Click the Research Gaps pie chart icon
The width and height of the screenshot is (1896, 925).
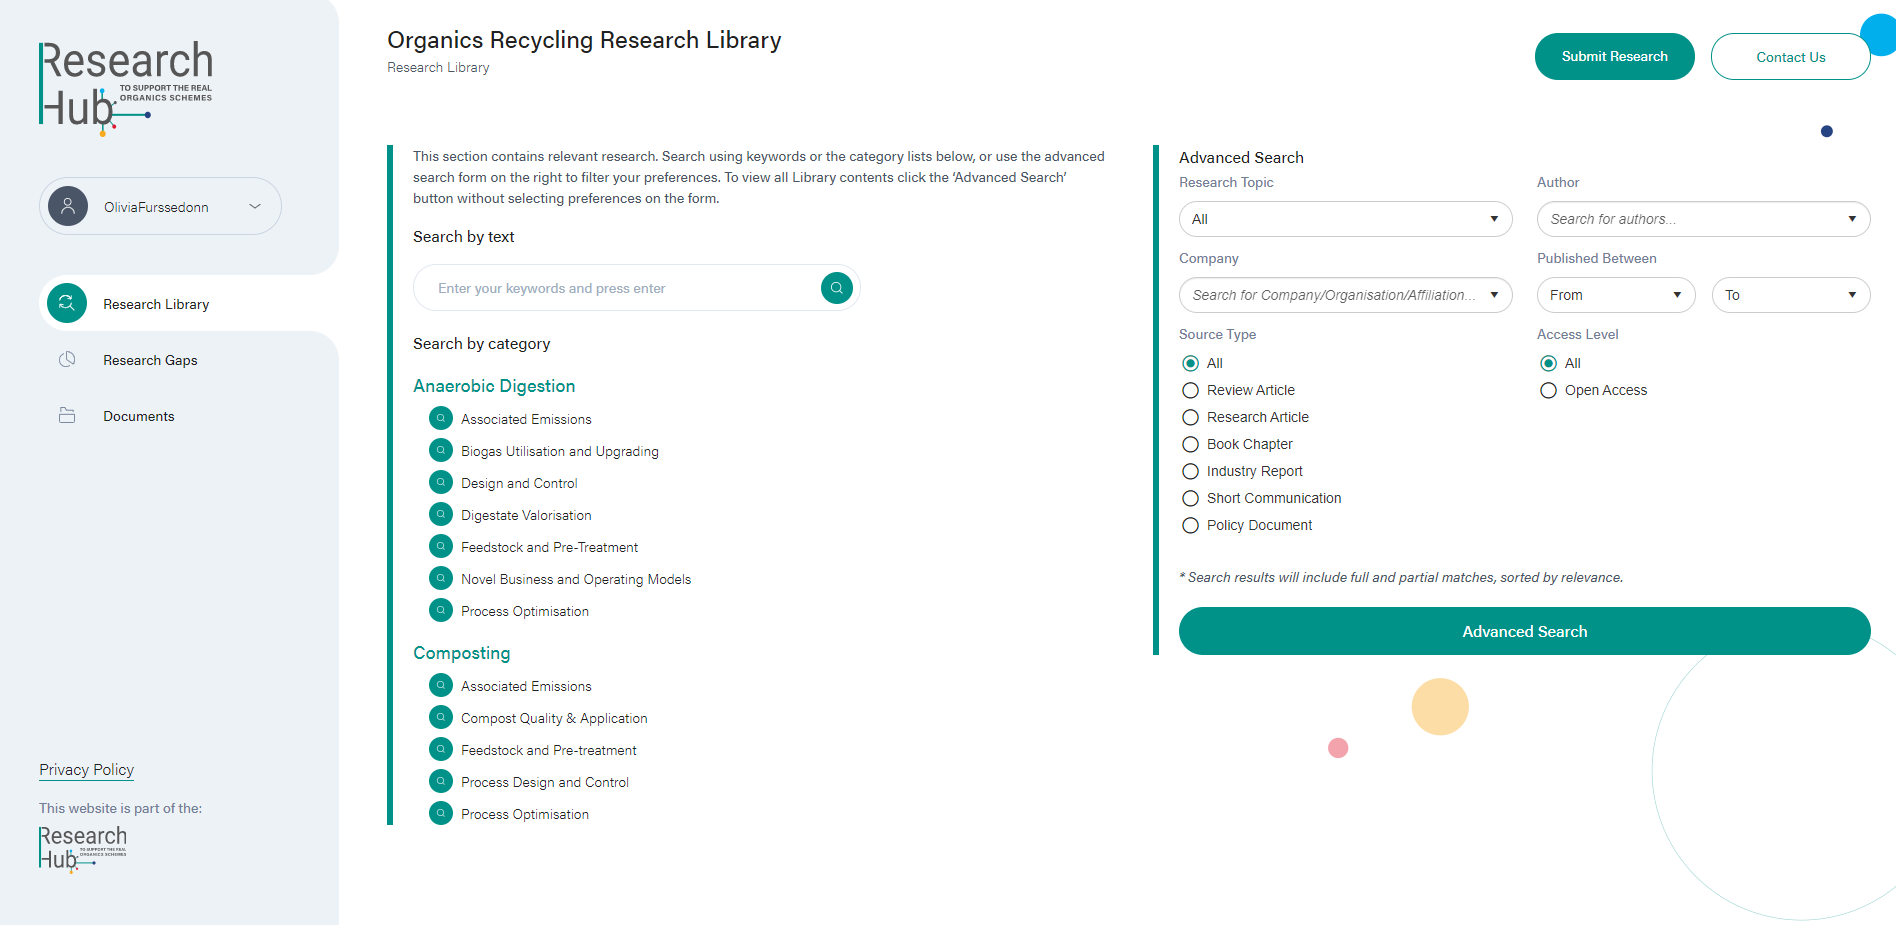(67, 359)
